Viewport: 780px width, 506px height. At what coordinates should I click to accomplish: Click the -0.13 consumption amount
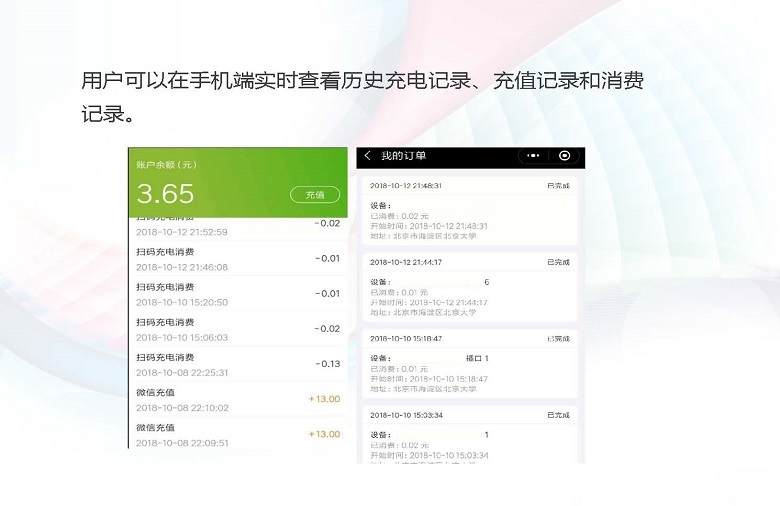[x=327, y=364]
